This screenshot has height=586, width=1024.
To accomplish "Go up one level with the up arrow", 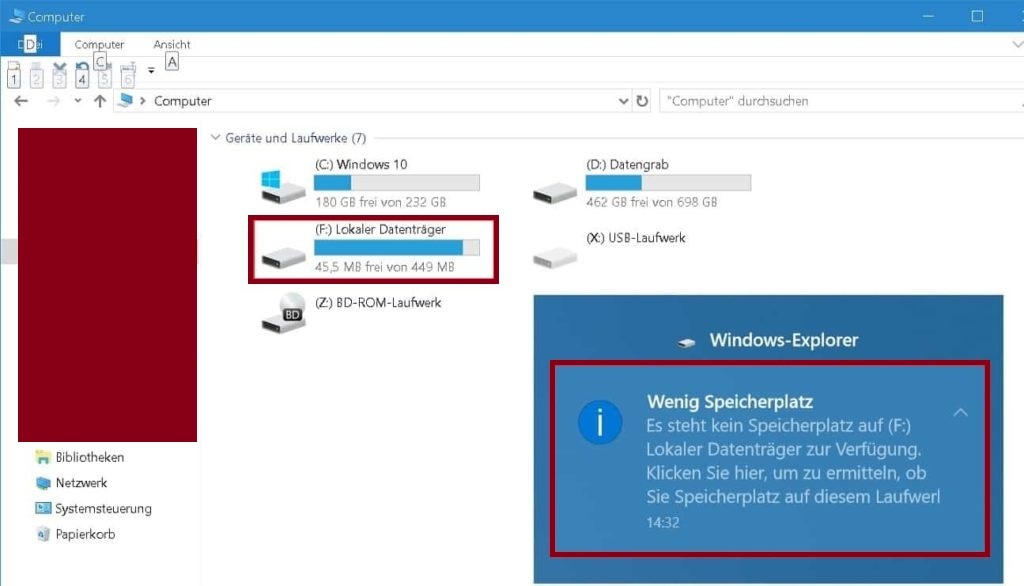I will coord(100,101).
